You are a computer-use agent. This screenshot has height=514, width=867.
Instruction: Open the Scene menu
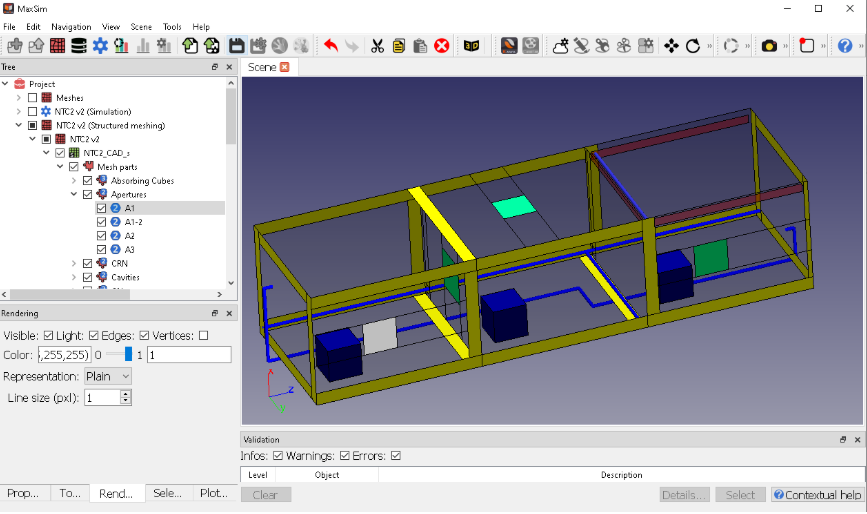tap(141, 26)
